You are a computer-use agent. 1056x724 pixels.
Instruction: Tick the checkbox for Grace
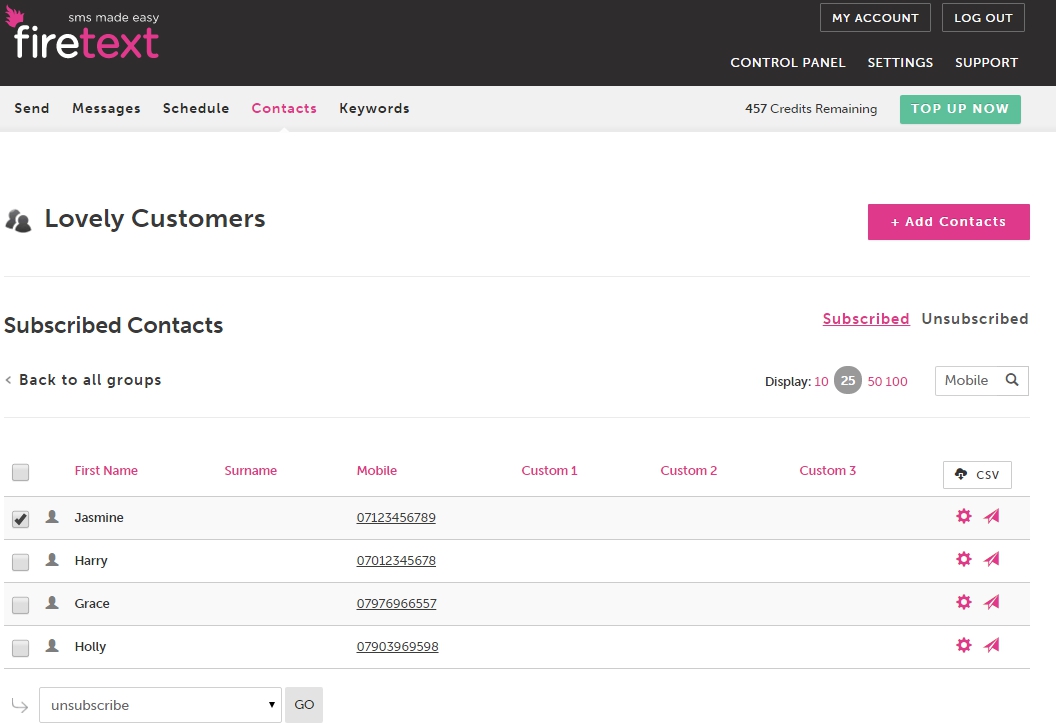click(20, 605)
